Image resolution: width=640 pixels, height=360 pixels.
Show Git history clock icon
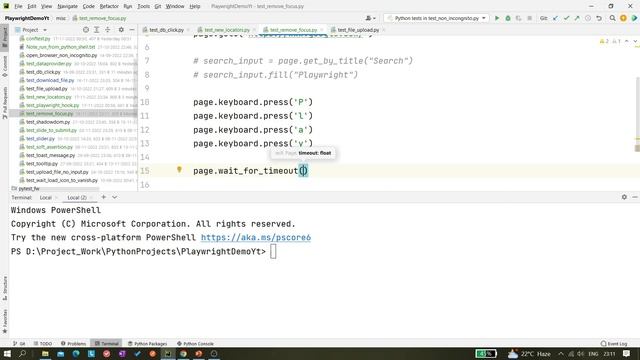coord(588,18)
